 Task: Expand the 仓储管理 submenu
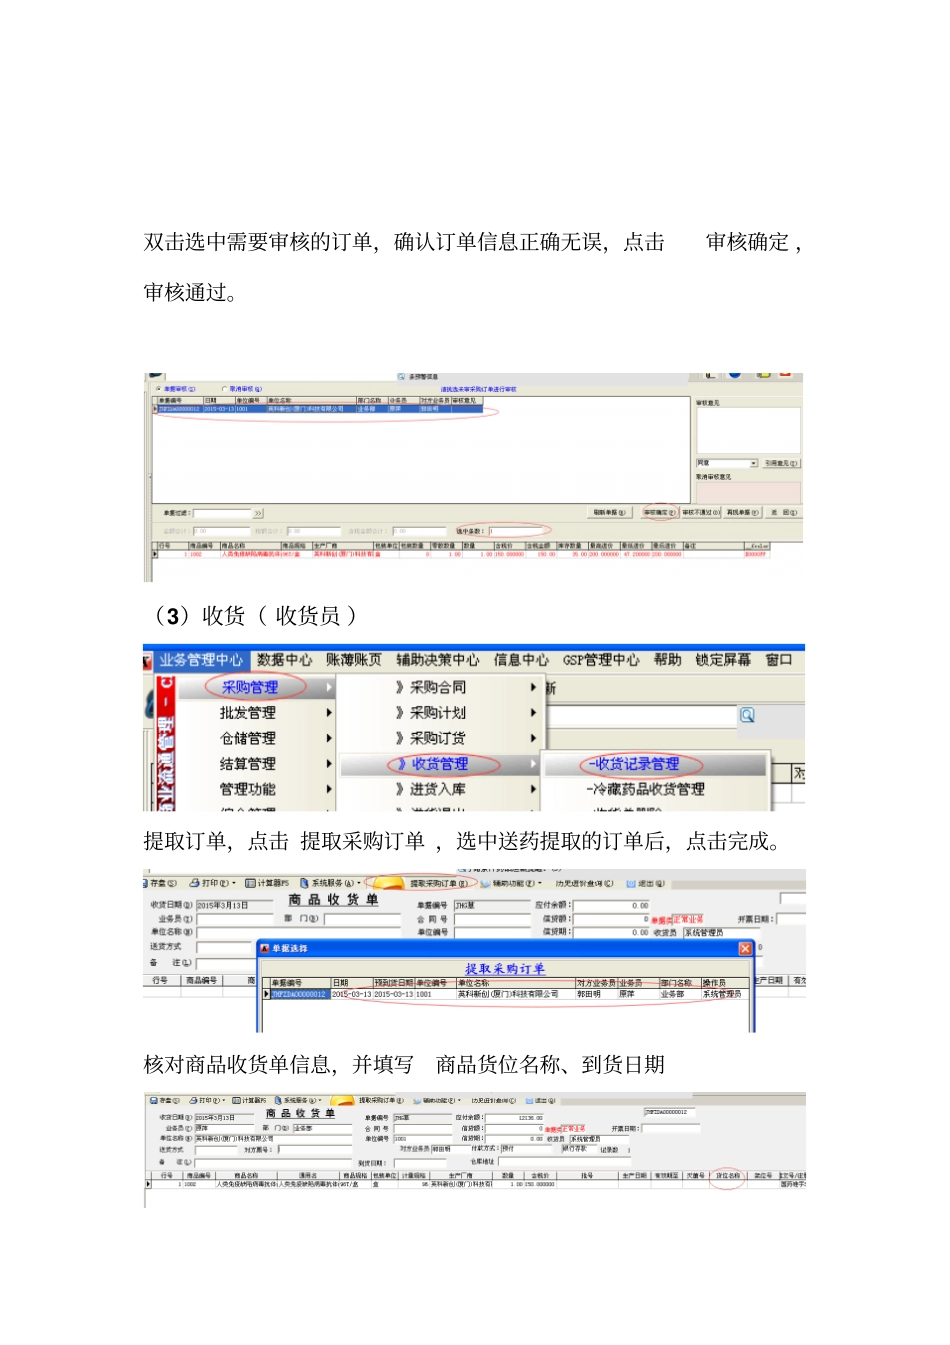[256, 738]
